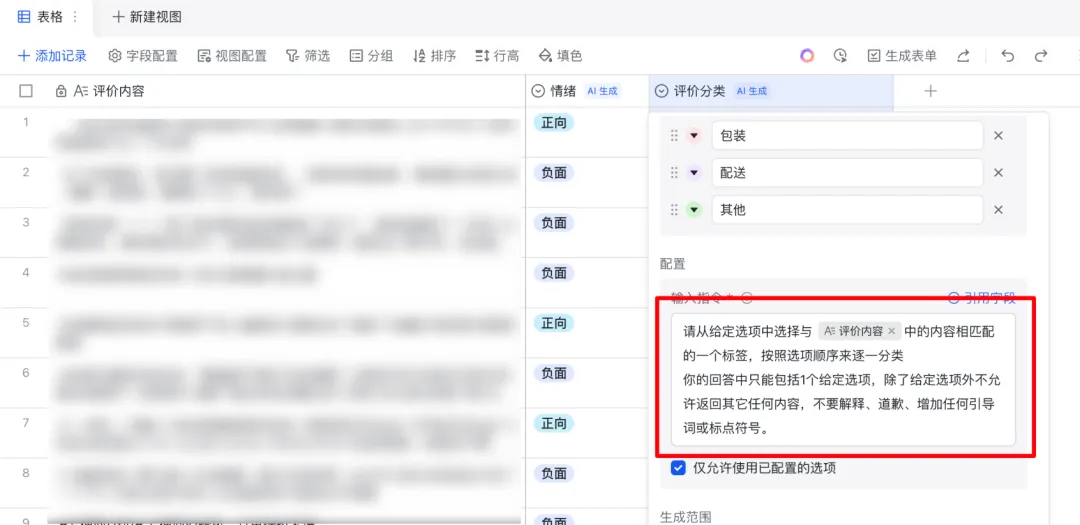
Task: Open the 表格 view tab
Action: click(x=41, y=17)
